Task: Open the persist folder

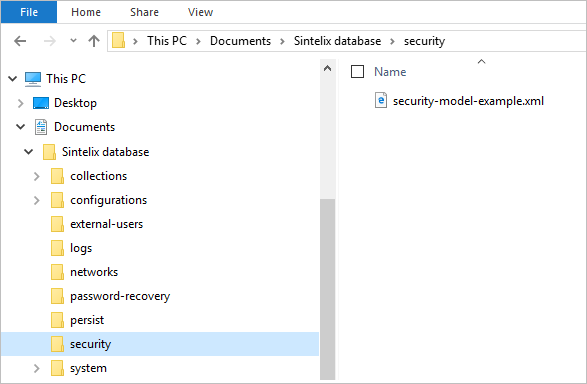Action: 87,320
